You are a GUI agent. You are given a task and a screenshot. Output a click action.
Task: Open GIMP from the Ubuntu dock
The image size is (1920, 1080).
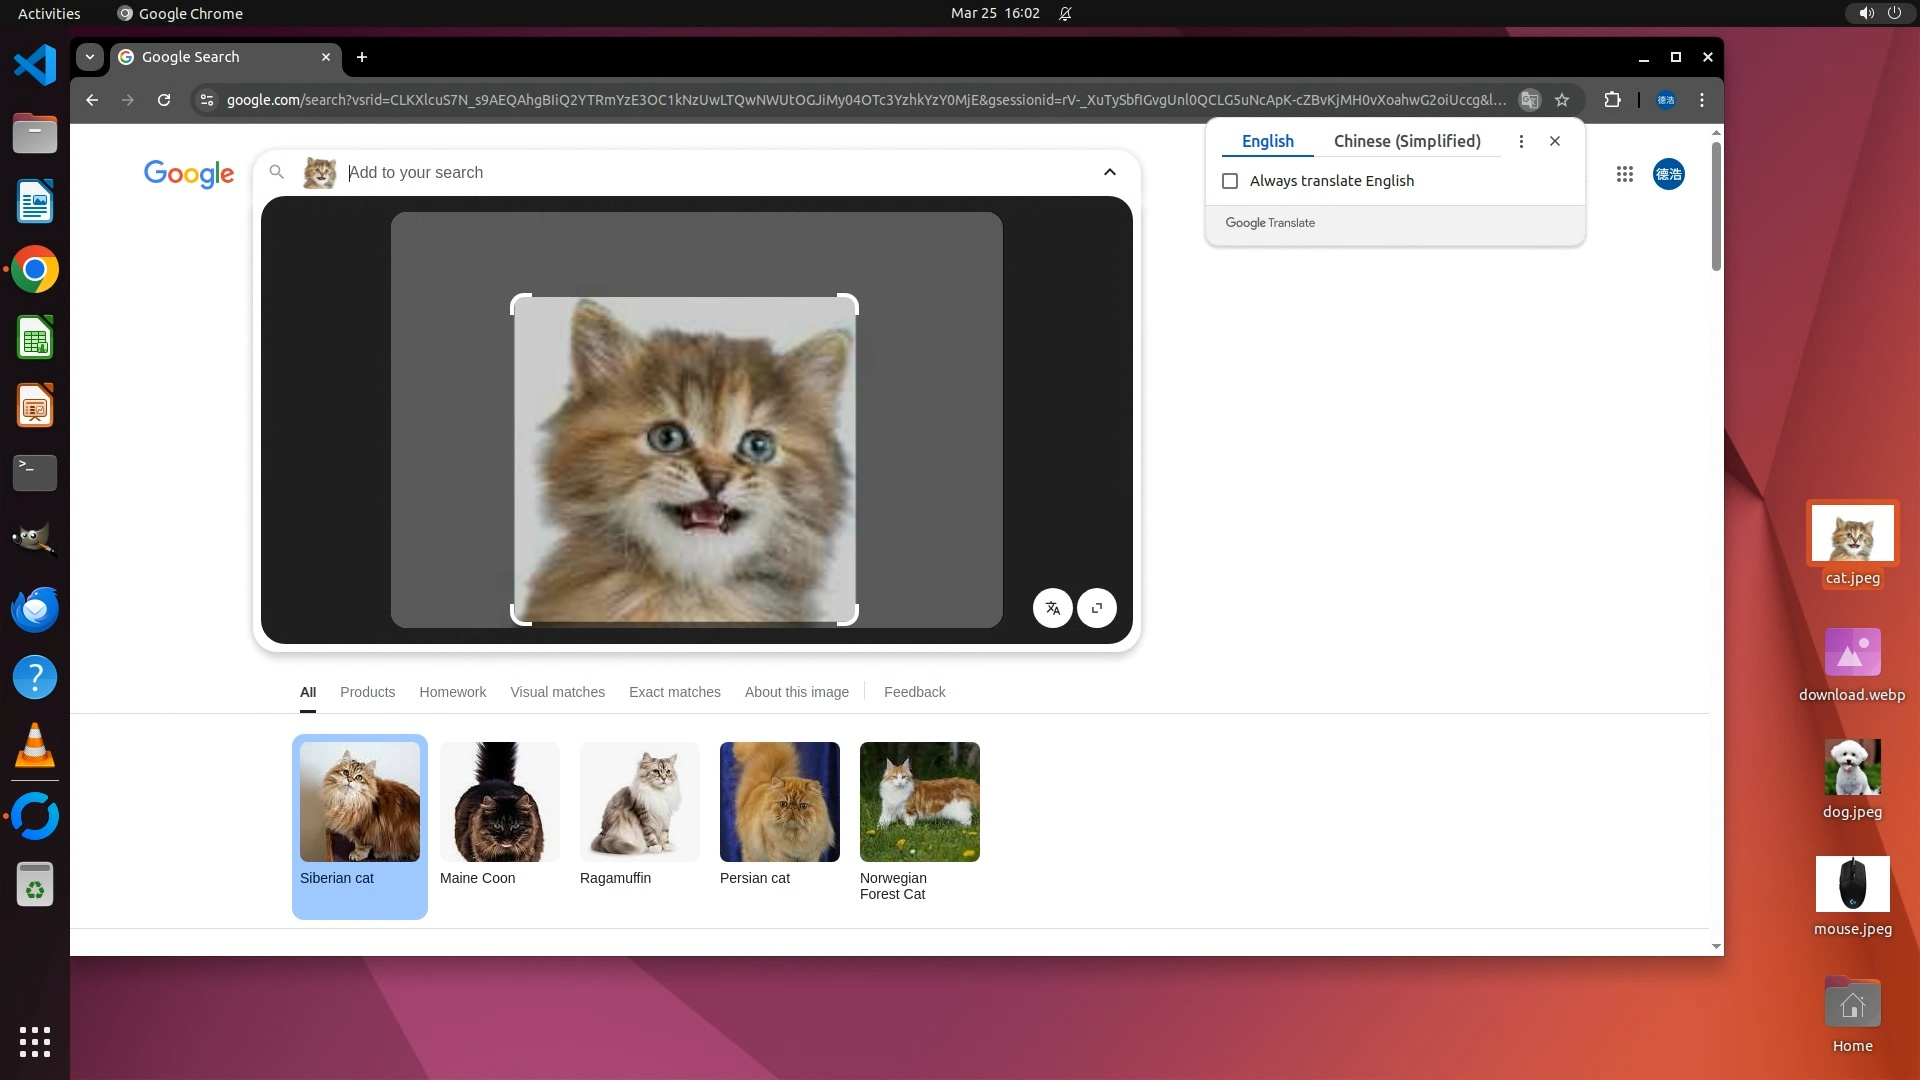(34, 541)
